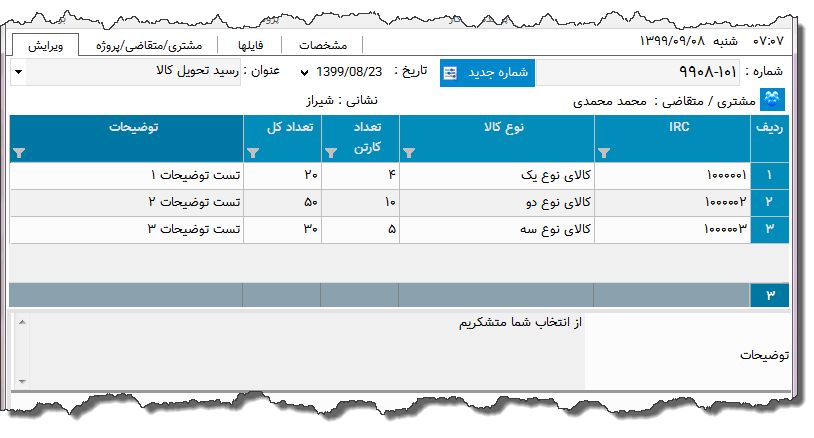Click the address text شیراز
The height and width of the screenshot is (438, 814).
tap(320, 101)
